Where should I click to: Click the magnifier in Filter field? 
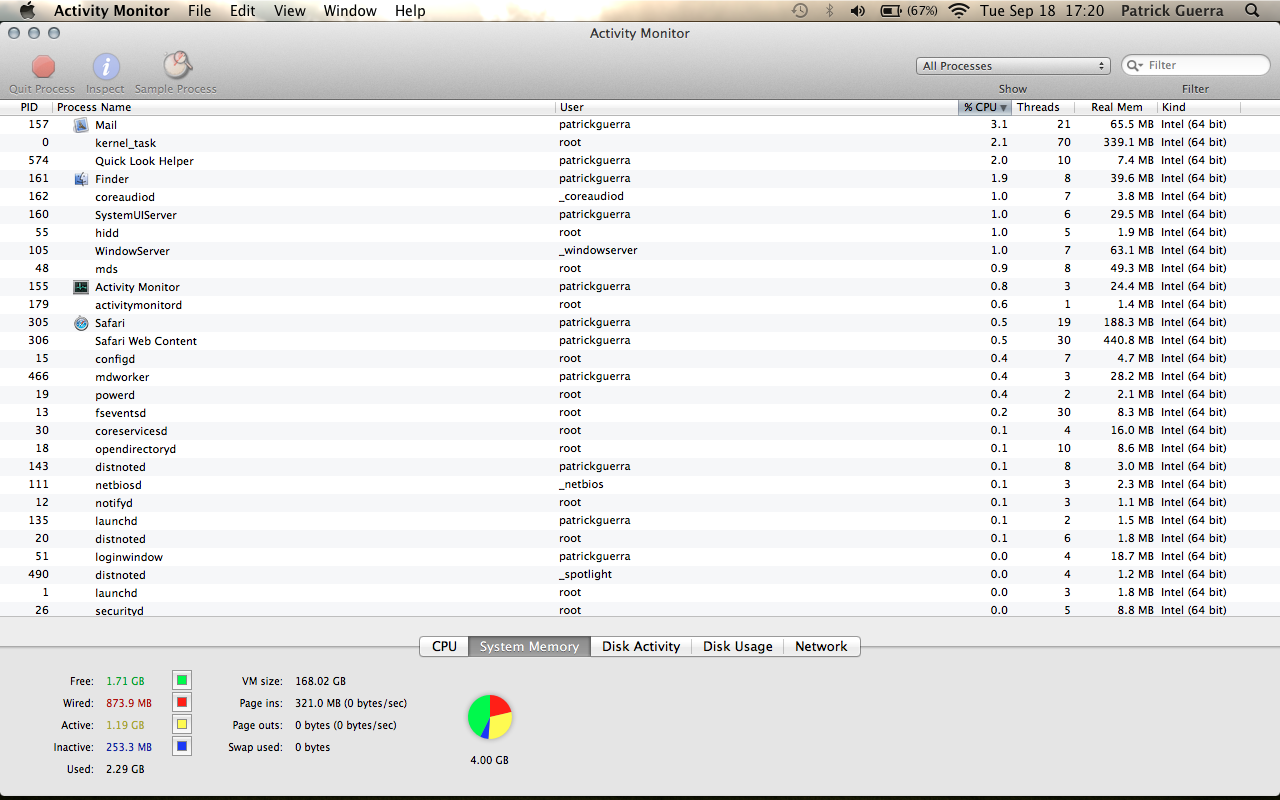[1135, 65]
